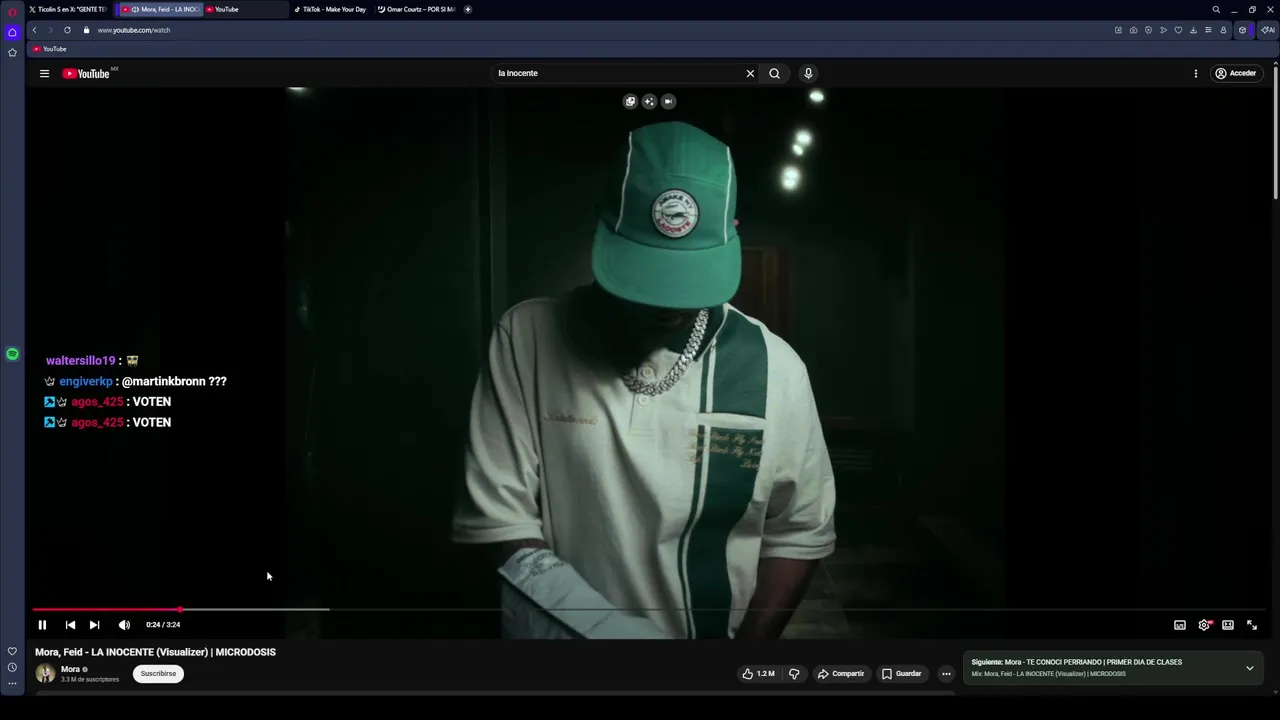Open Mora channel avatar
The height and width of the screenshot is (720, 1280).
coord(45,673)
